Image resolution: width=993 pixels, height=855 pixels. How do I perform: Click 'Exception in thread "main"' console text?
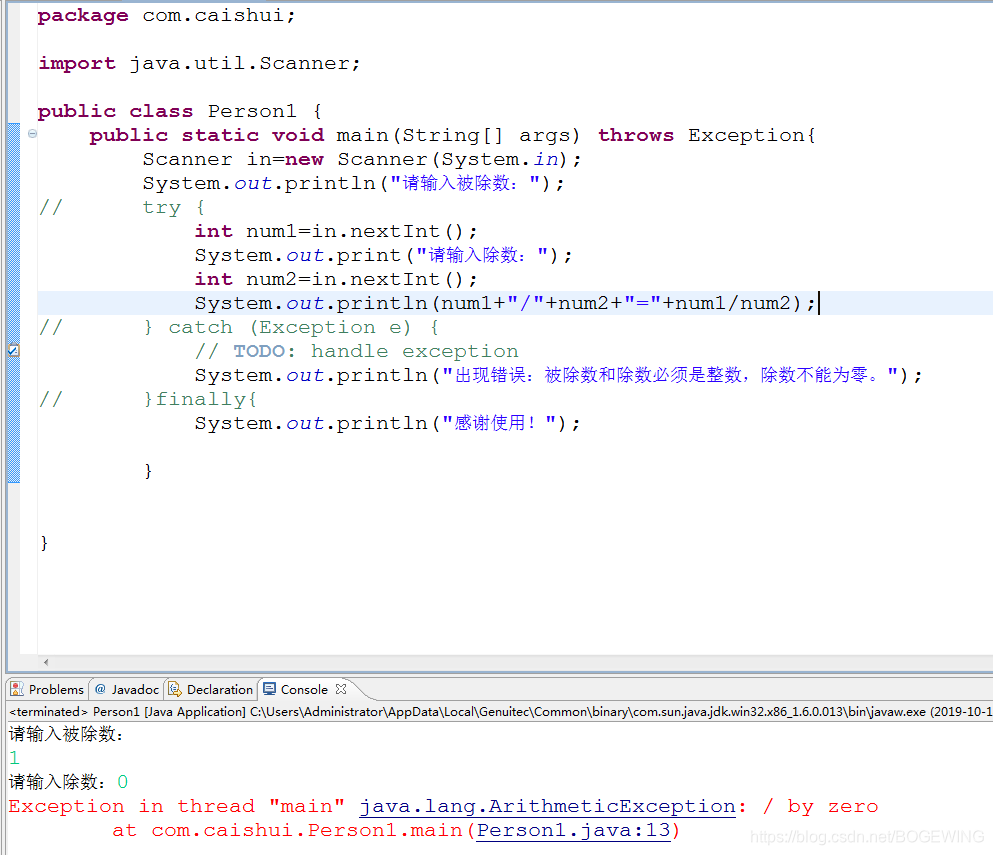(x=177, y=806)
